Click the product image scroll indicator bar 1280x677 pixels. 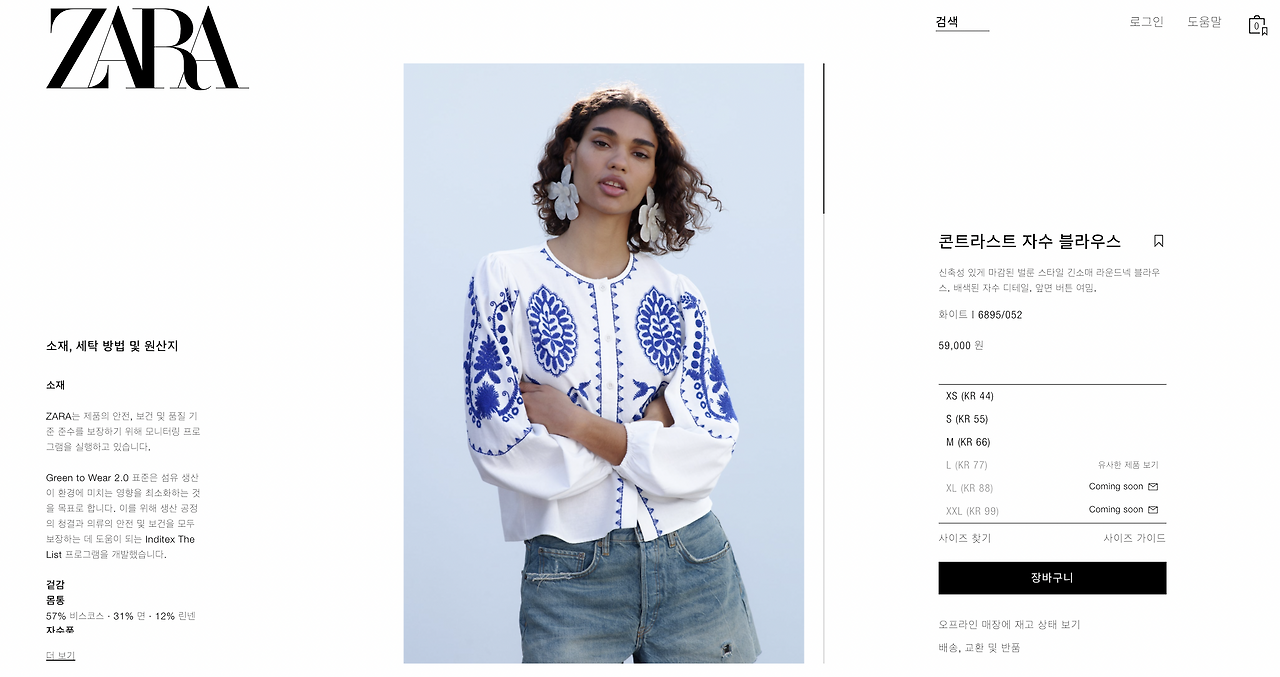[x=824, y=138]
